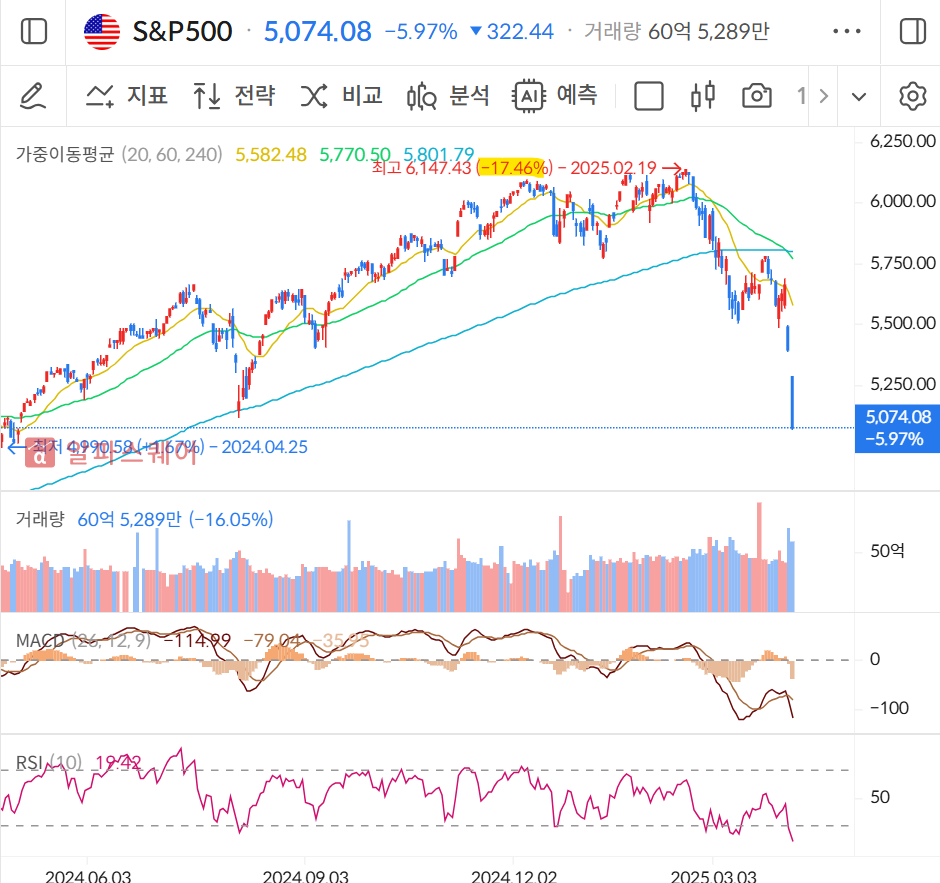The height and width of the screenshot is (883, 940).
Task: Take a chart snapshot with camera icon
Action: tap(757, 96)
